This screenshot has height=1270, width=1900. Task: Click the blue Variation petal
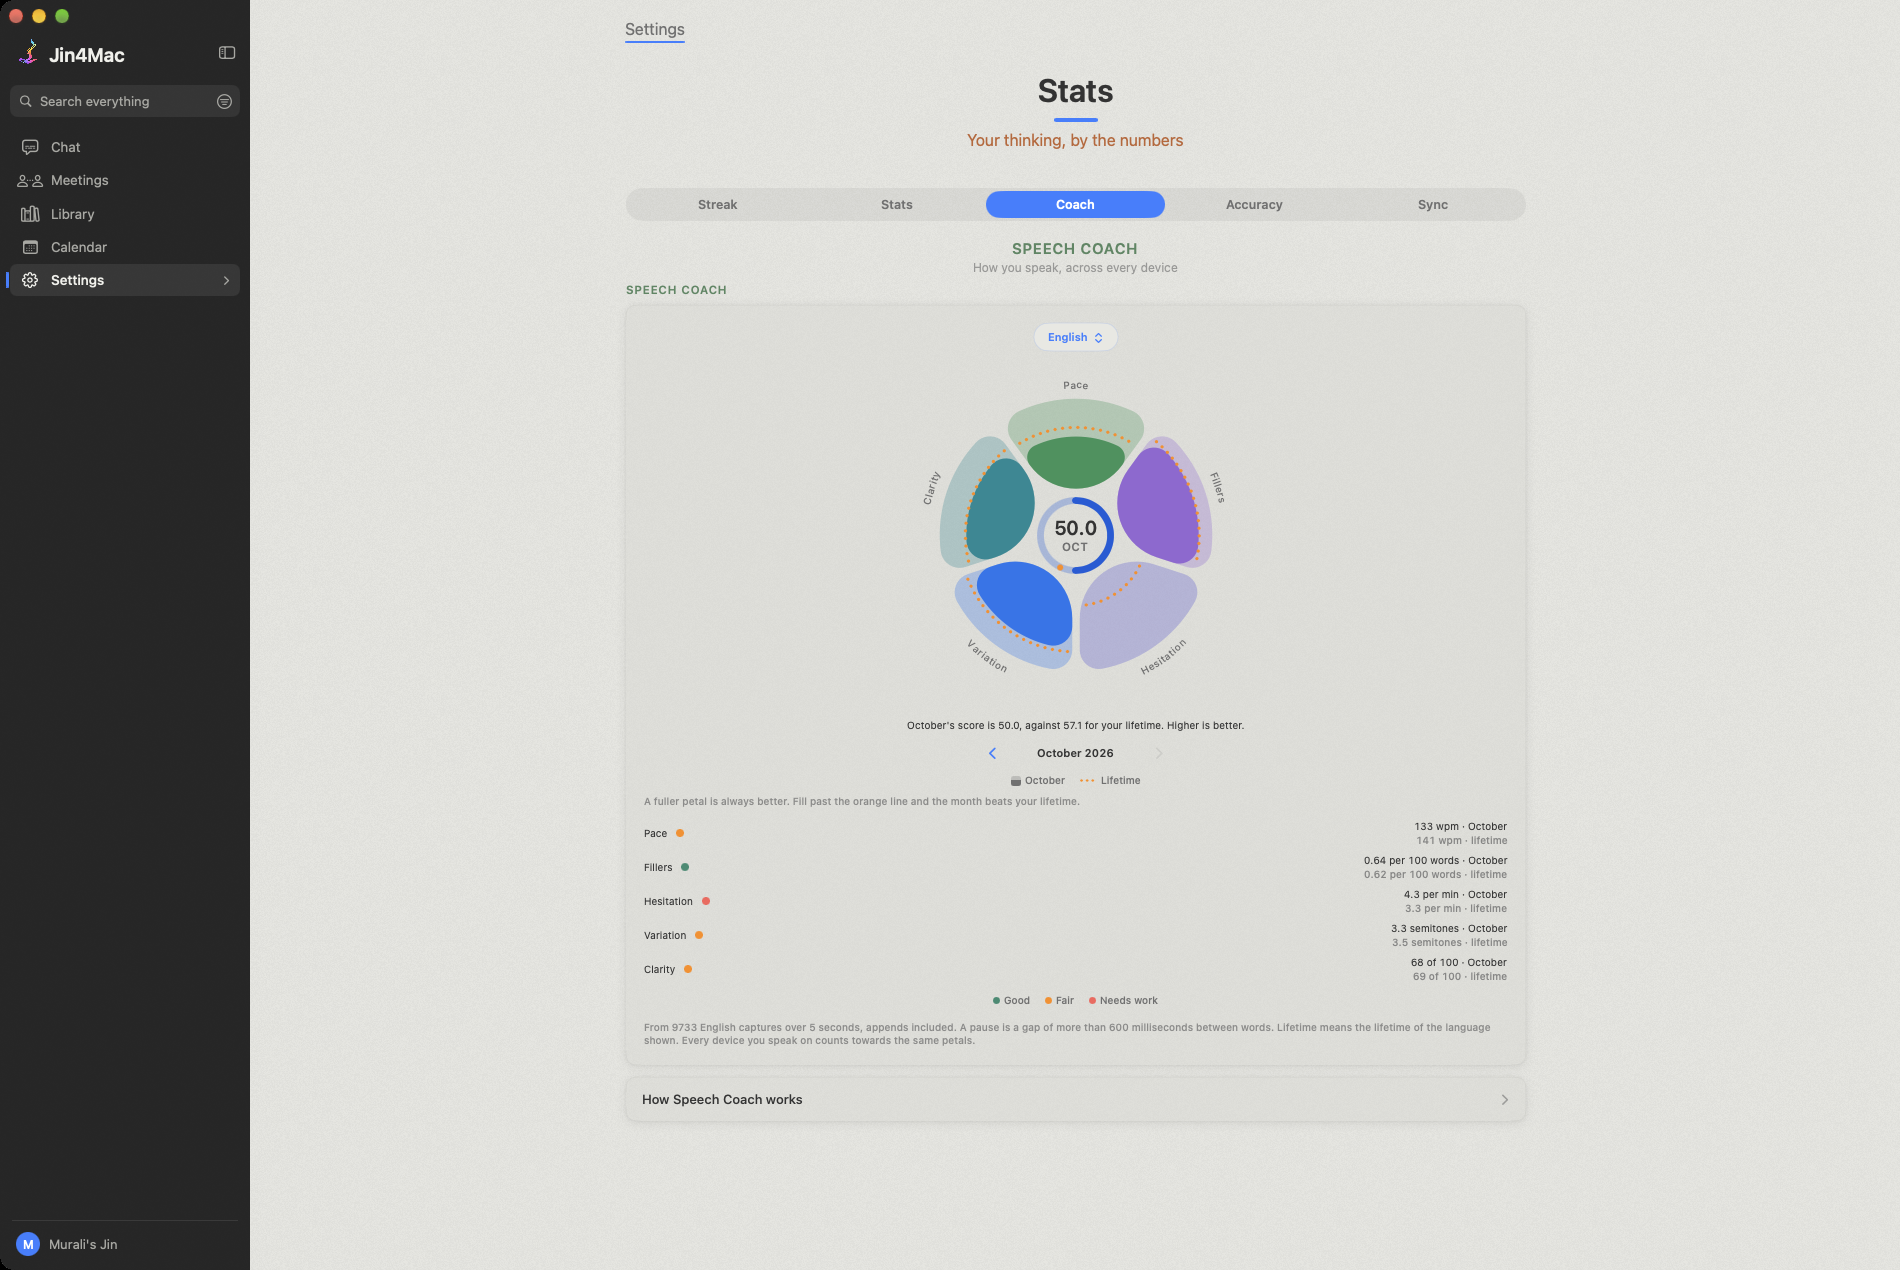(x=1023, y=602)
